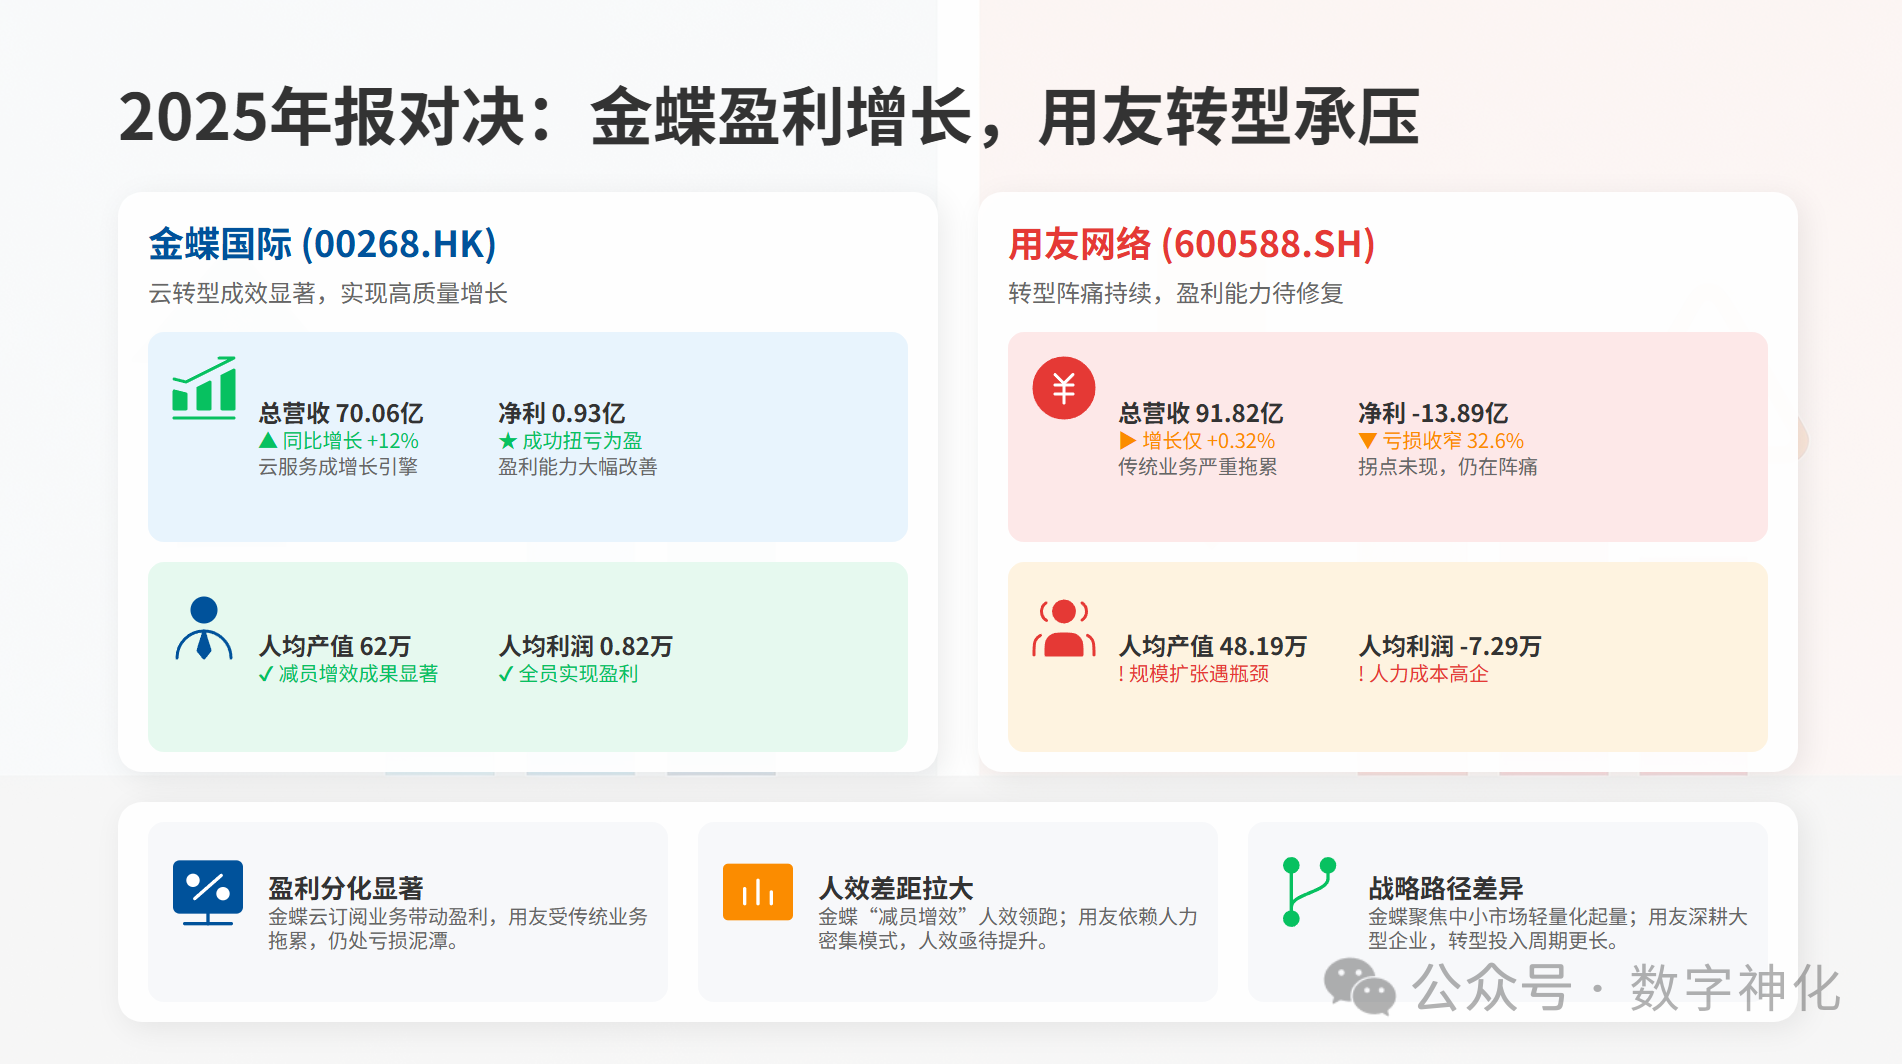1902x1064 pixels.
Task: Select the 用友网络 (600588.SH) heading
Action: coord(1191,244)
